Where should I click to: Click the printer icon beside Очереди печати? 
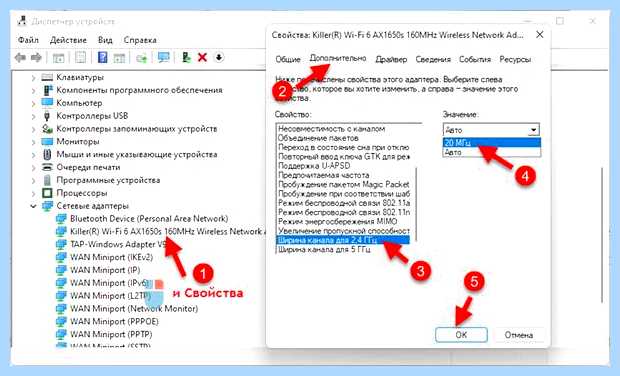point(47,167)
